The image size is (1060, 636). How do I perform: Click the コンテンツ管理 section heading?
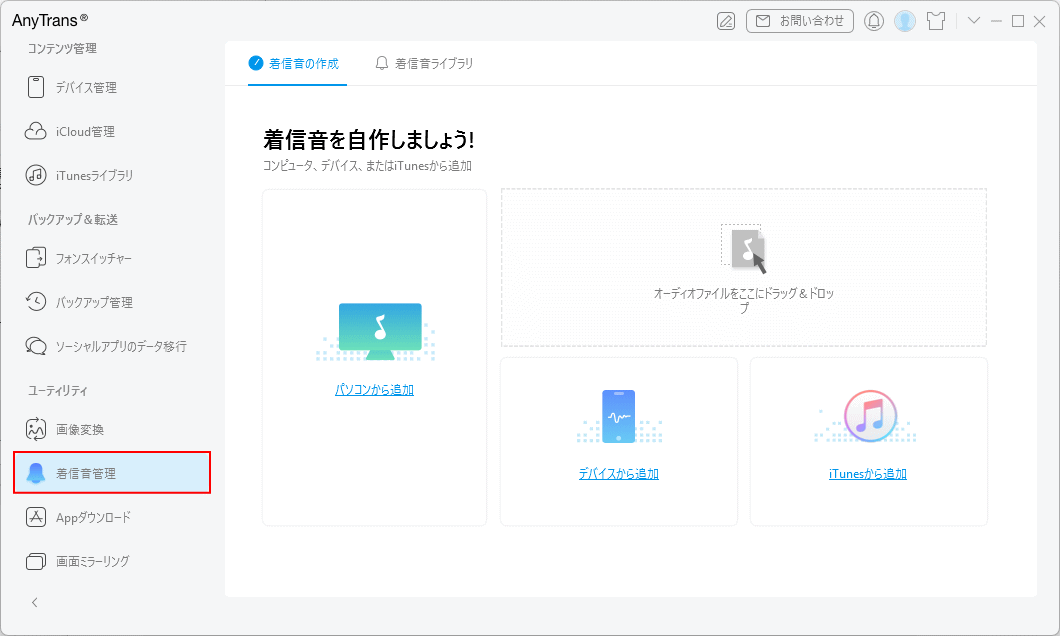point(62,49)
